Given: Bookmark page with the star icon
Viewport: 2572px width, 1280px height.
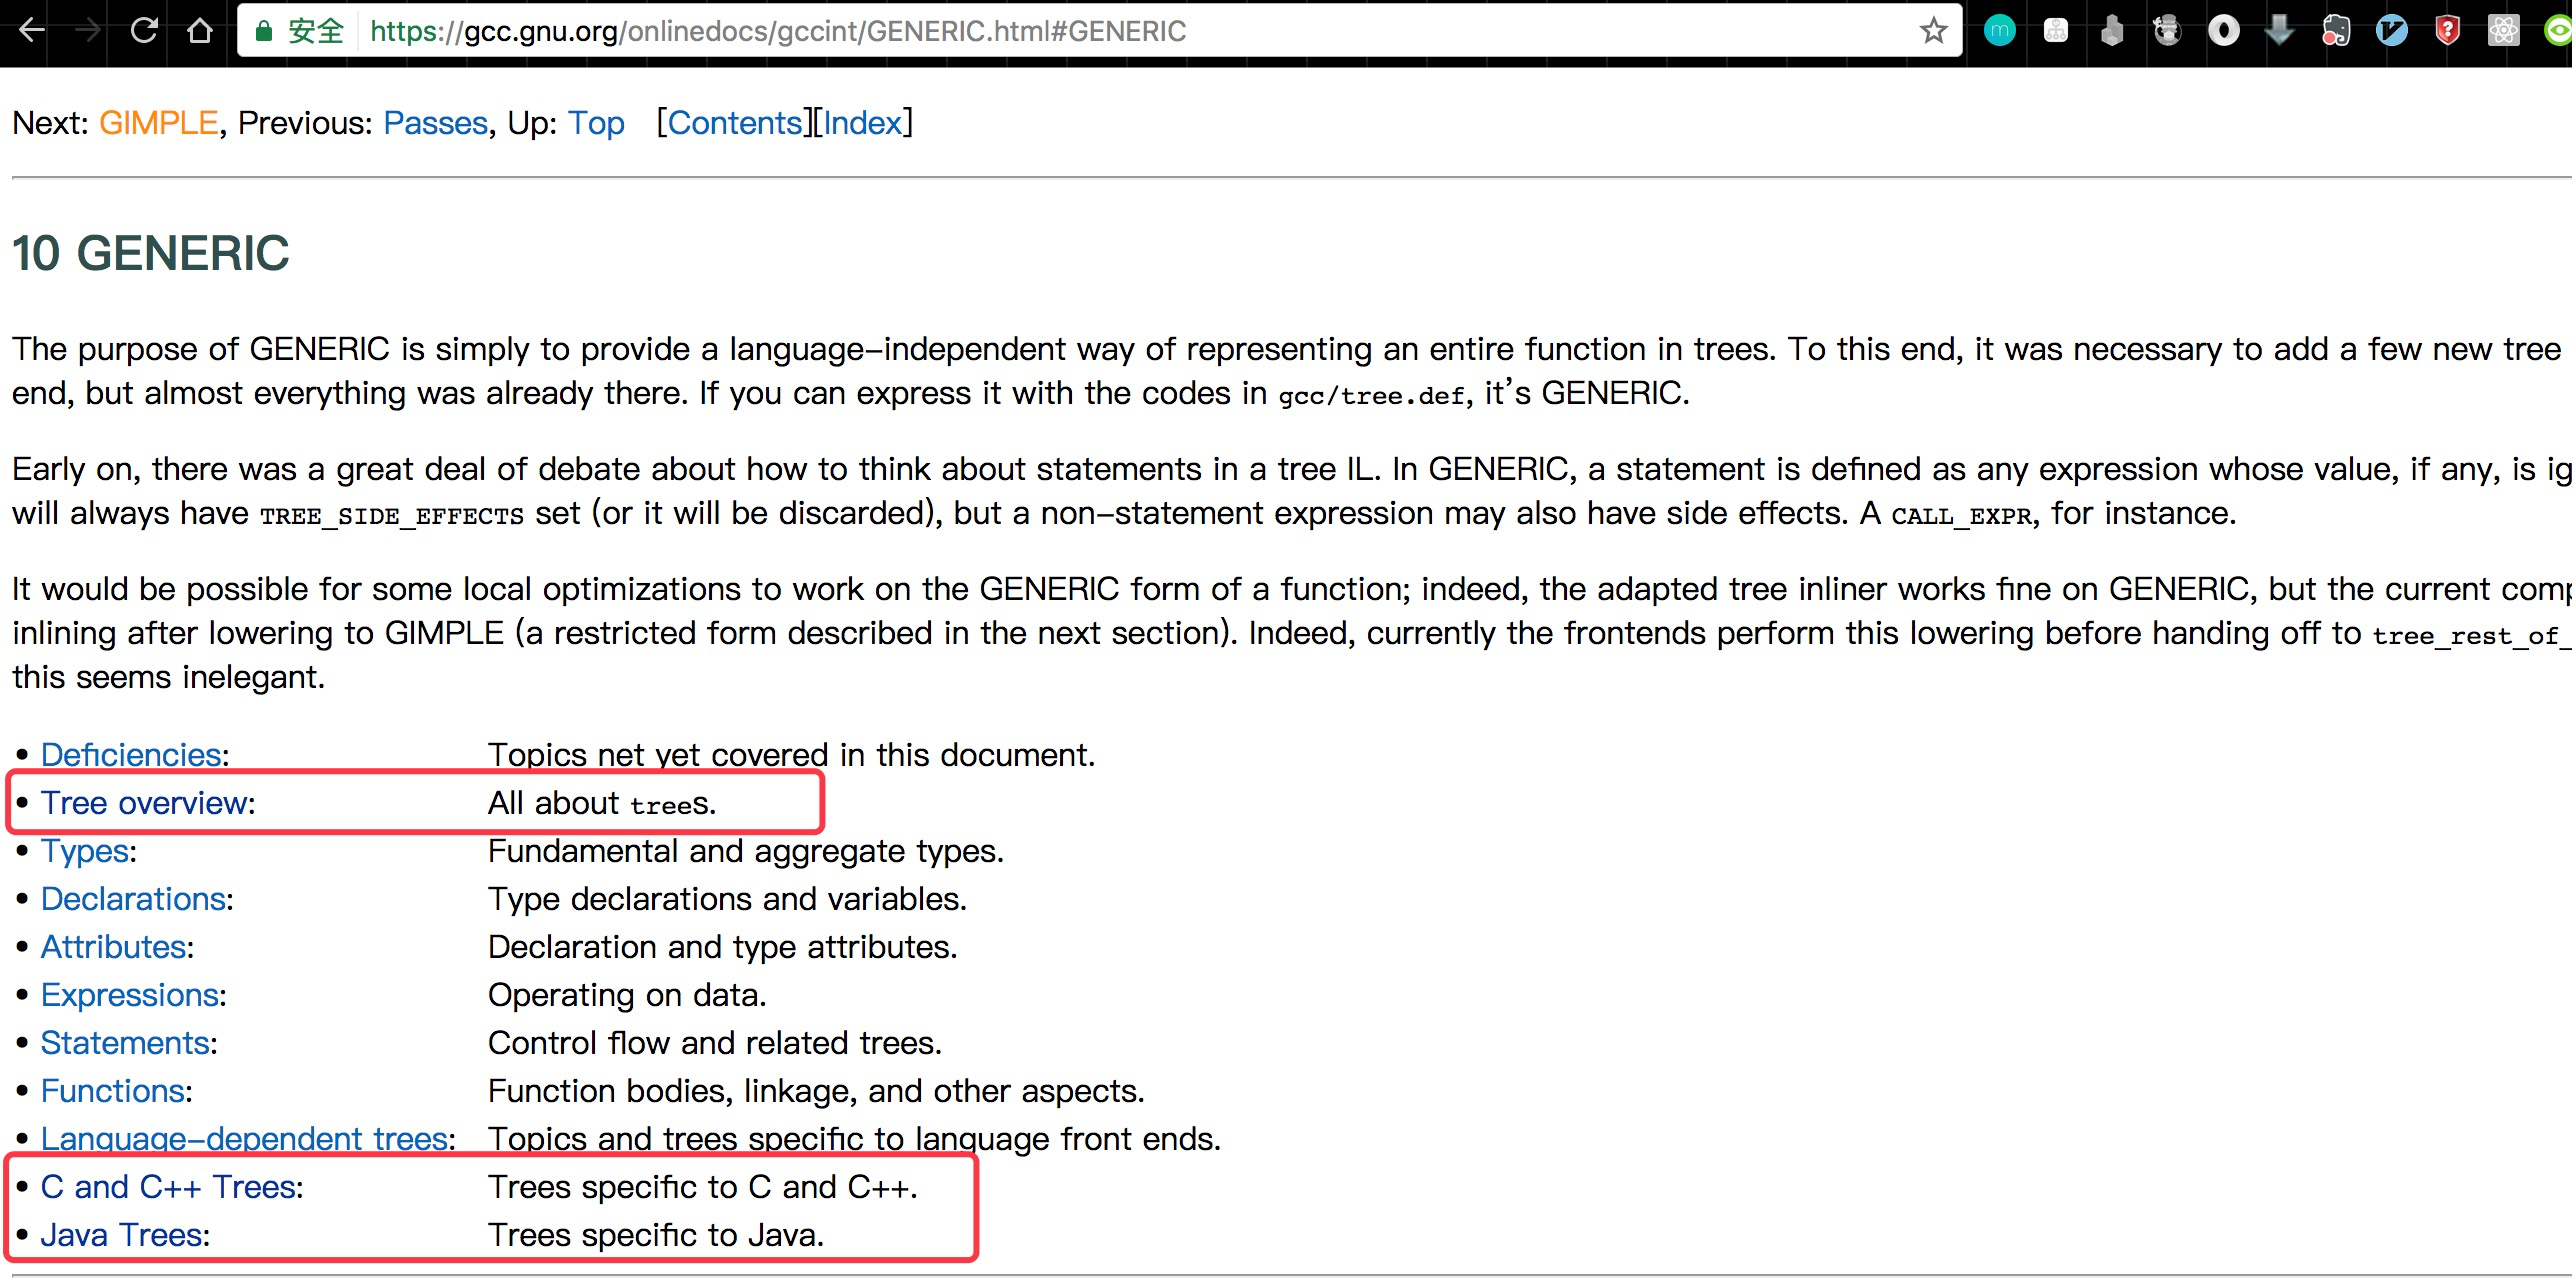Looking at the screenshot, I should tap(1933, 31).
